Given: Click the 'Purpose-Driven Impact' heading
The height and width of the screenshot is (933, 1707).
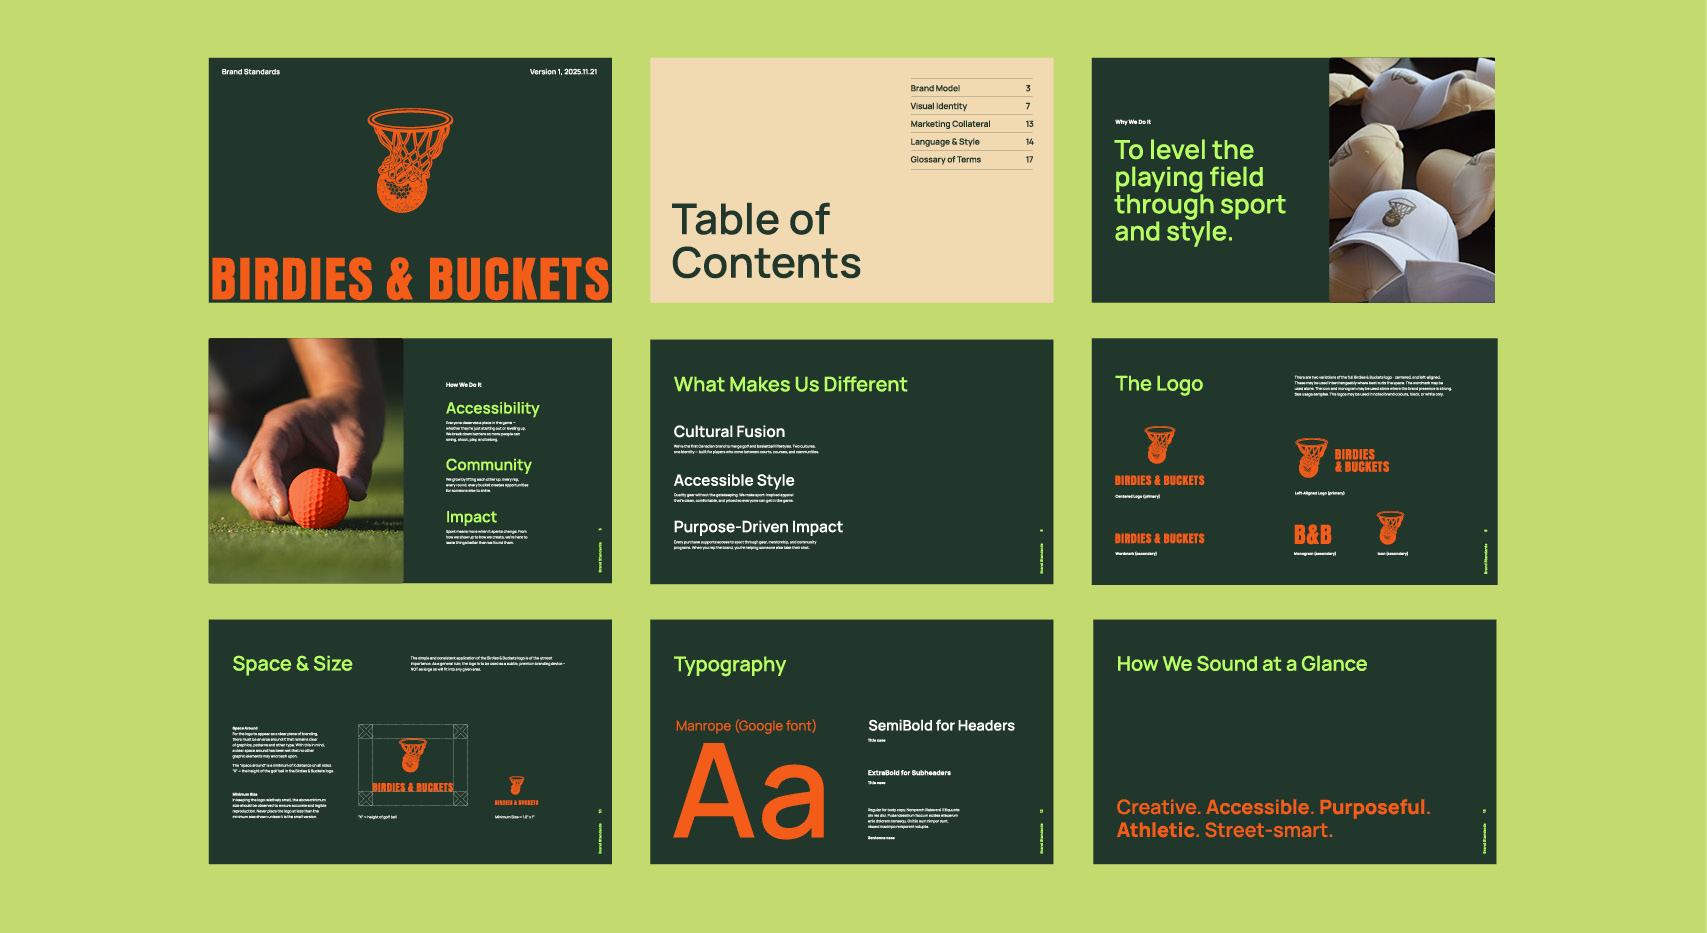Looking at the screenshot, I should pos(758,527).
